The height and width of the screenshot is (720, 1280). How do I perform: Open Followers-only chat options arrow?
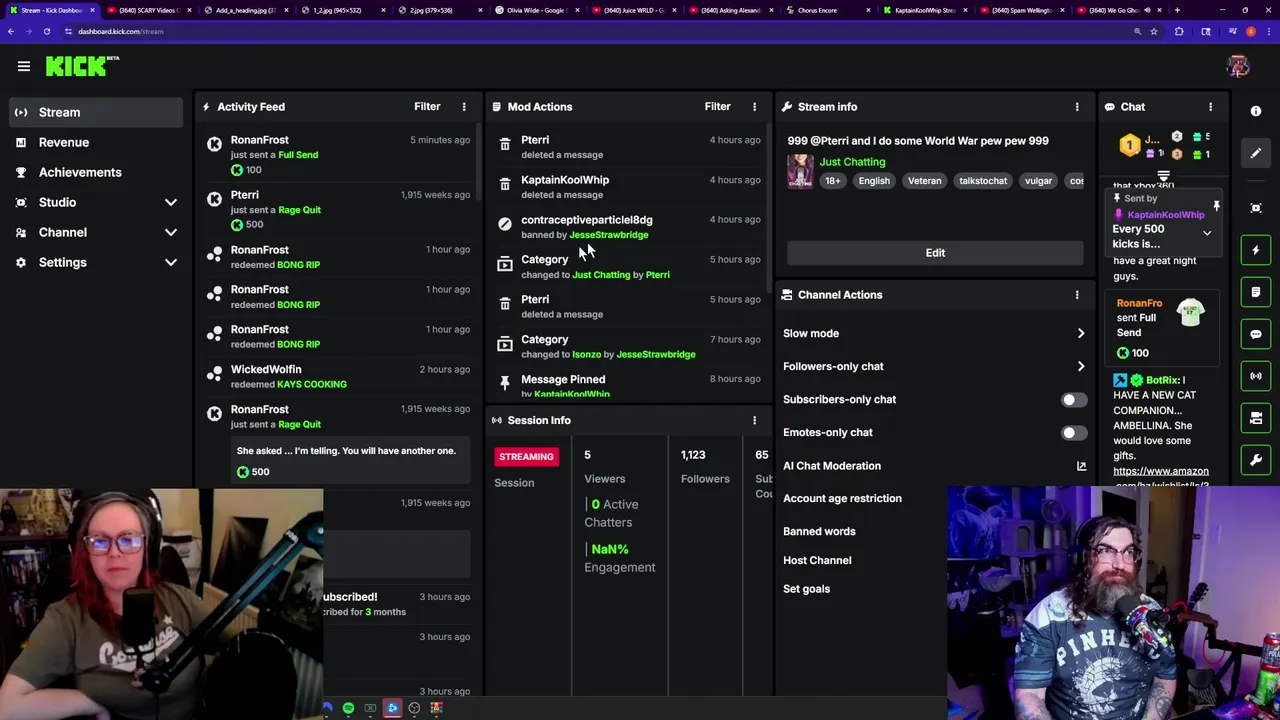tap(1080, 367)
